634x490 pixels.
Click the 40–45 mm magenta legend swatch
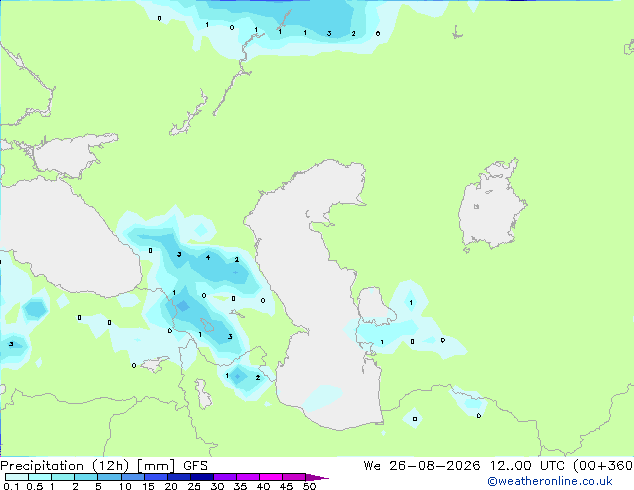pyautogui.click(x=271, y=477)
